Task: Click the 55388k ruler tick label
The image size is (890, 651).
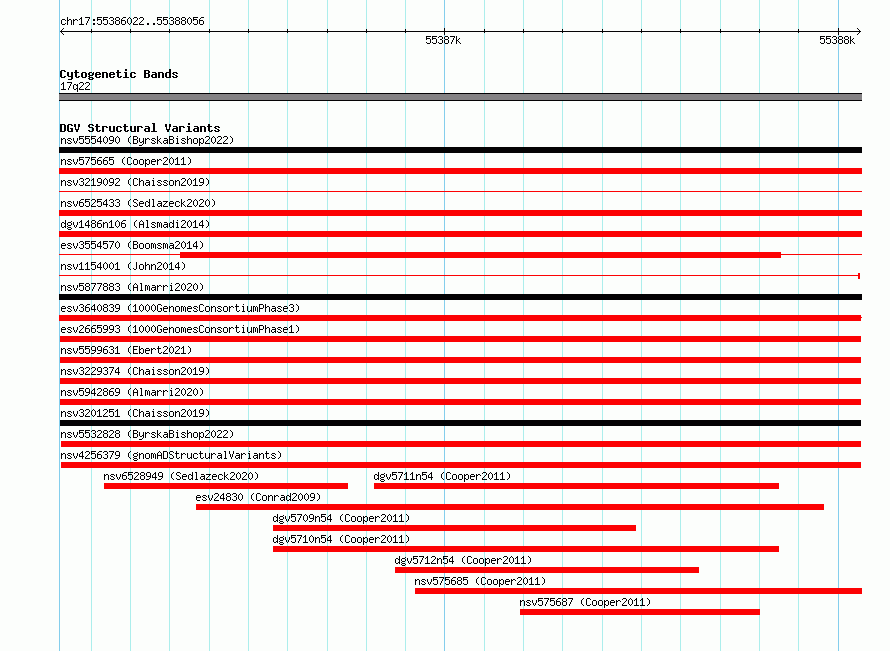Action: point(837,40)
